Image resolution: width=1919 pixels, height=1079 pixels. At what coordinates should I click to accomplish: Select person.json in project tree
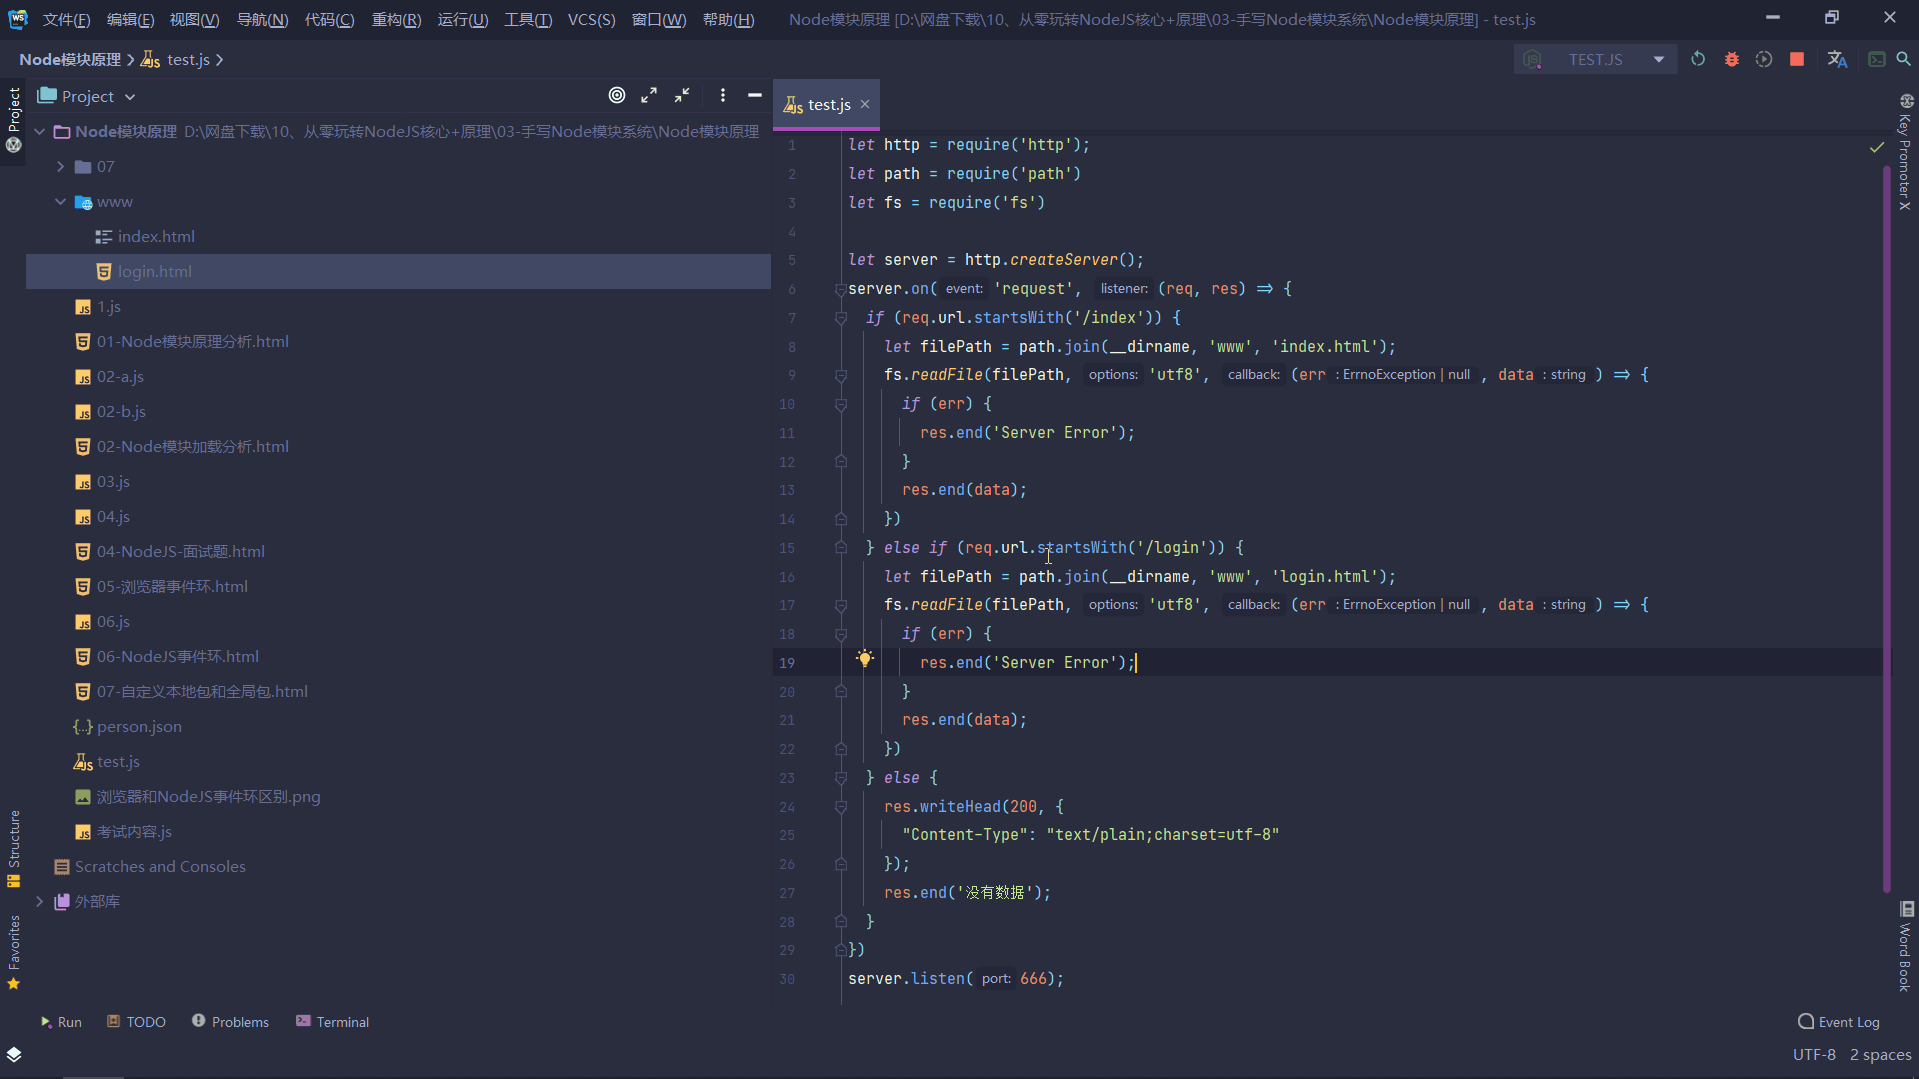(139, 726)
